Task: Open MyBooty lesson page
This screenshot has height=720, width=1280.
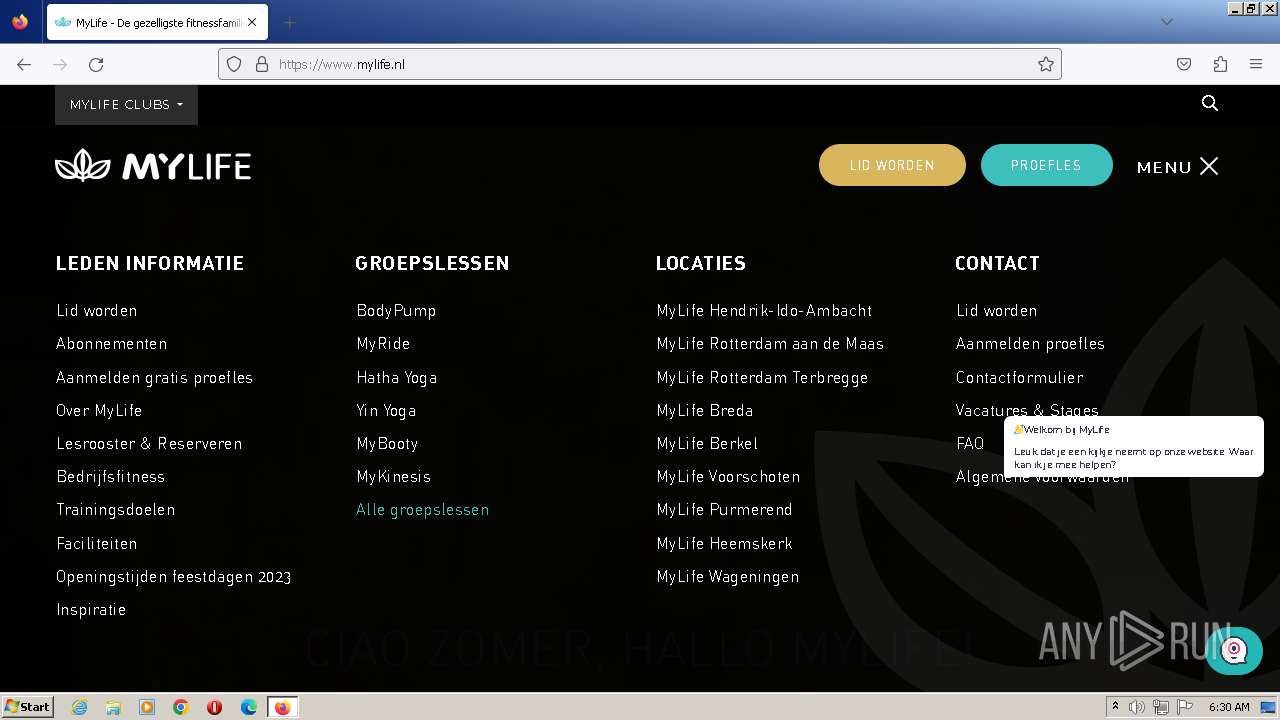Action: 387,444
